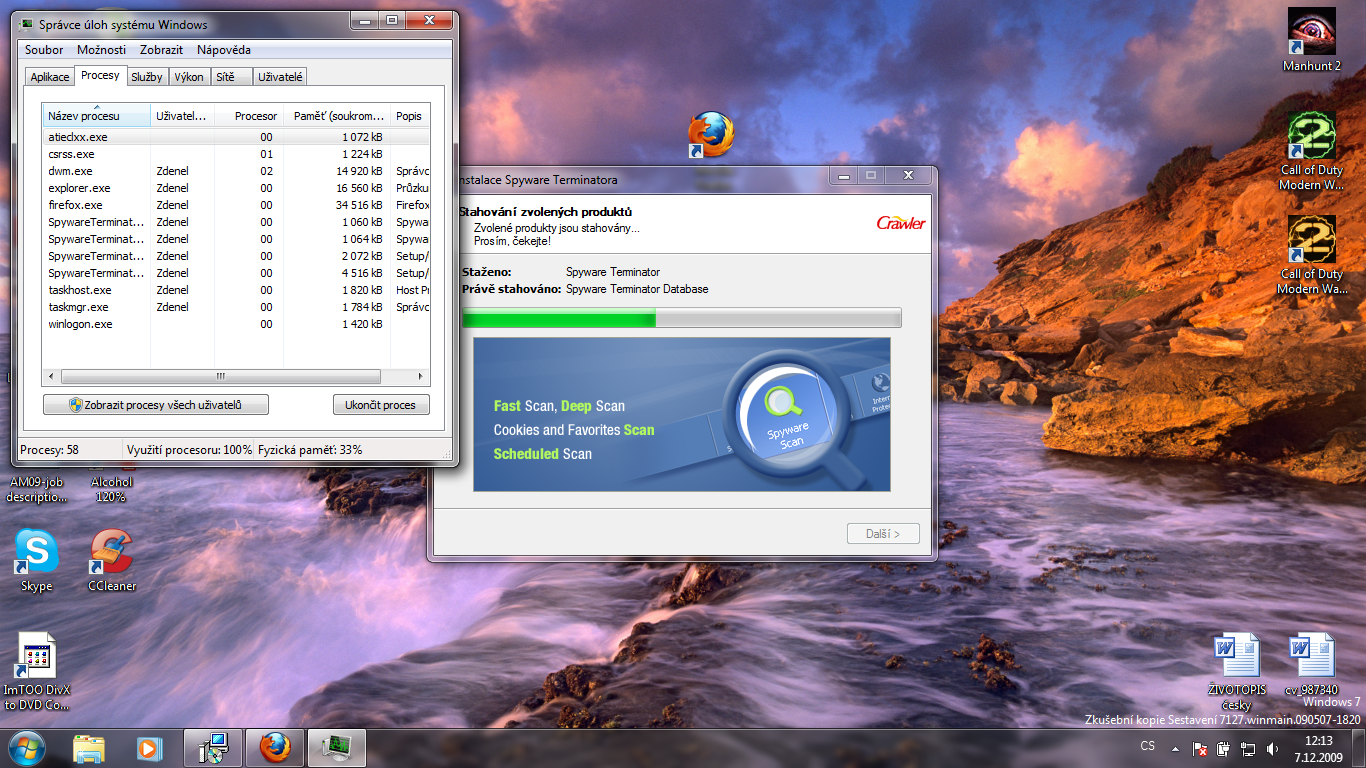
Task: Open the taskbar clock showing 12:13
Action: pyautogui.click(x=1319, y=749)
